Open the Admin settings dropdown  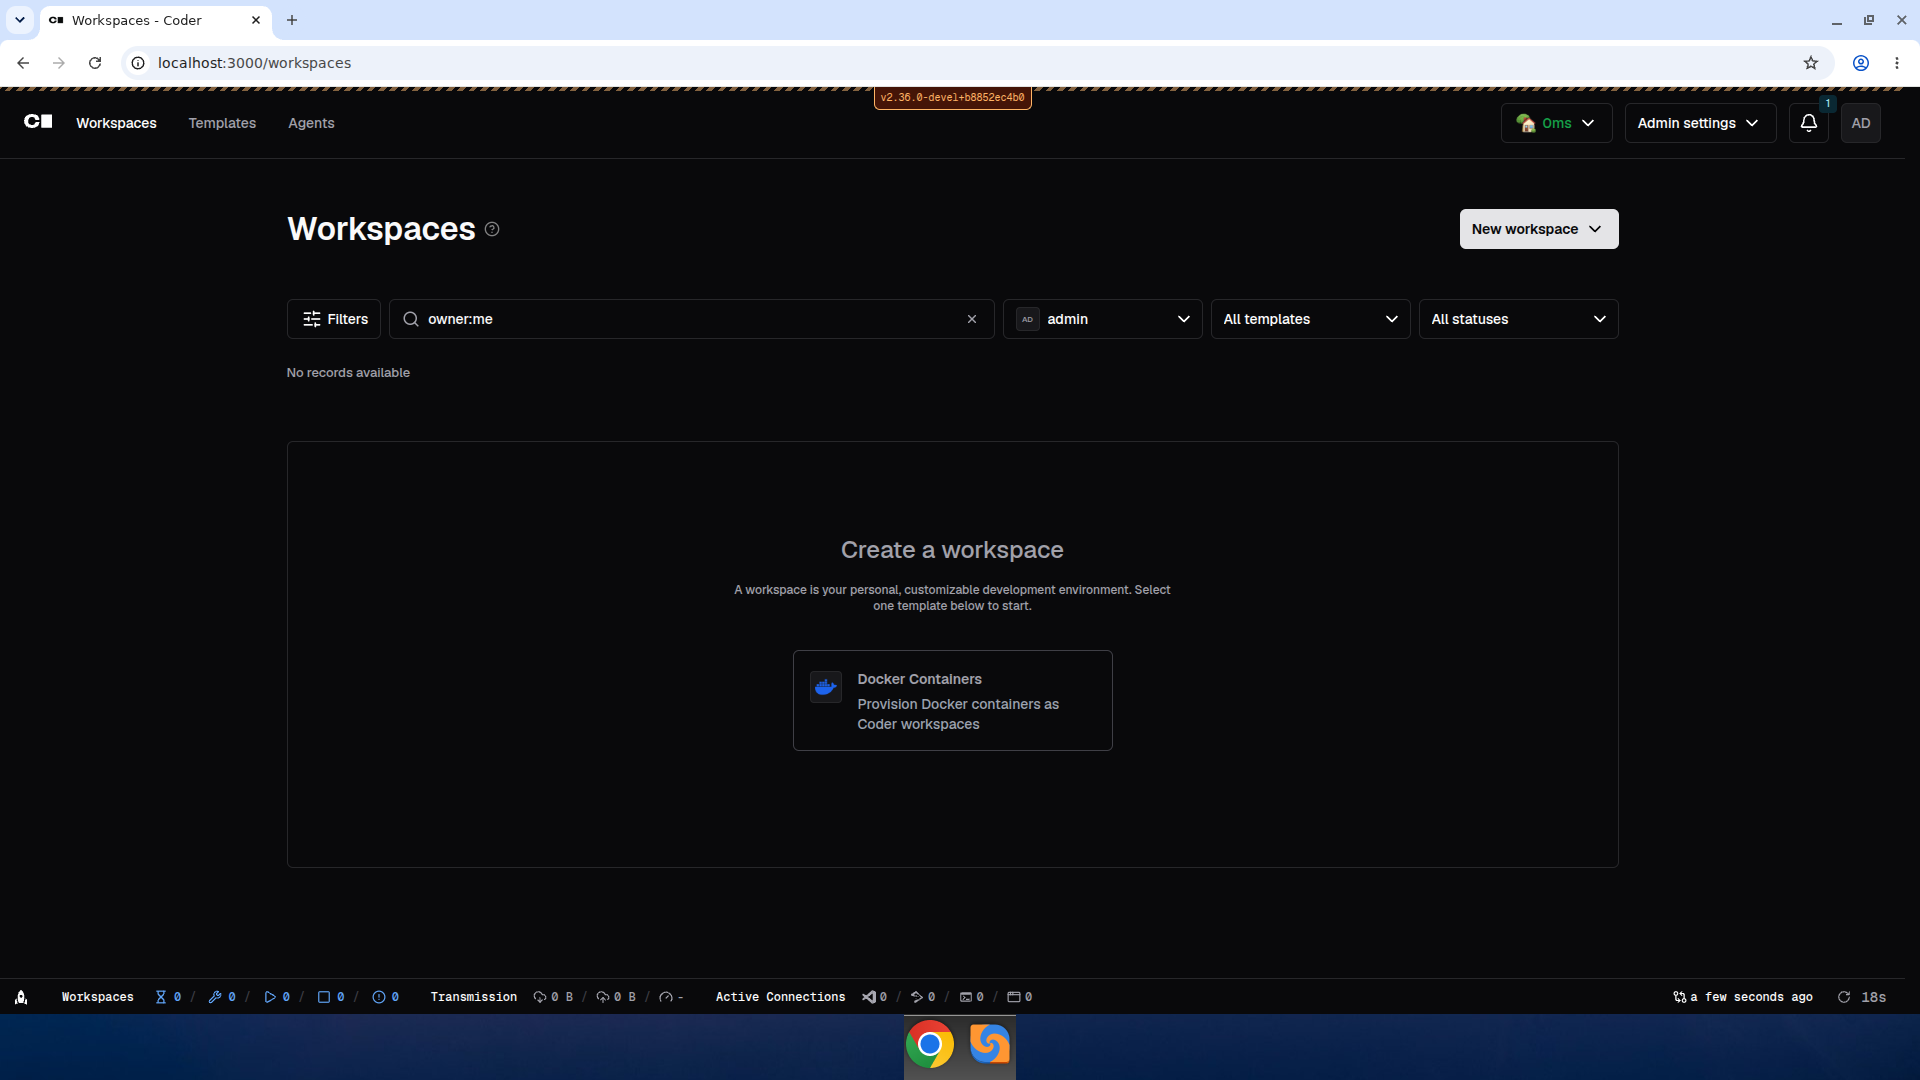click(x=1700, y=123)
